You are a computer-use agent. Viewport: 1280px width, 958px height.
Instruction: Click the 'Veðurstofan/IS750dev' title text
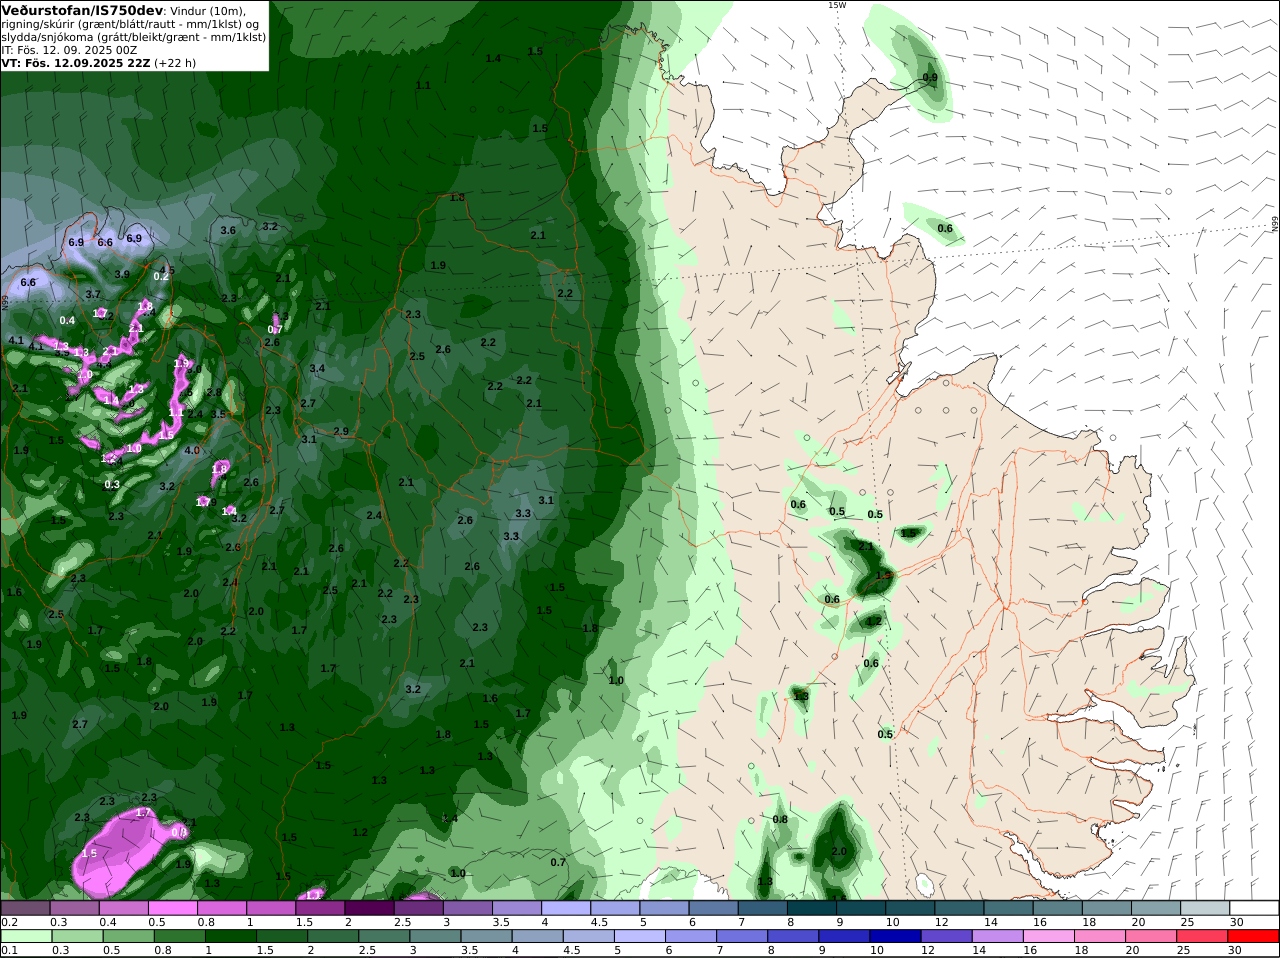(82, 10)
